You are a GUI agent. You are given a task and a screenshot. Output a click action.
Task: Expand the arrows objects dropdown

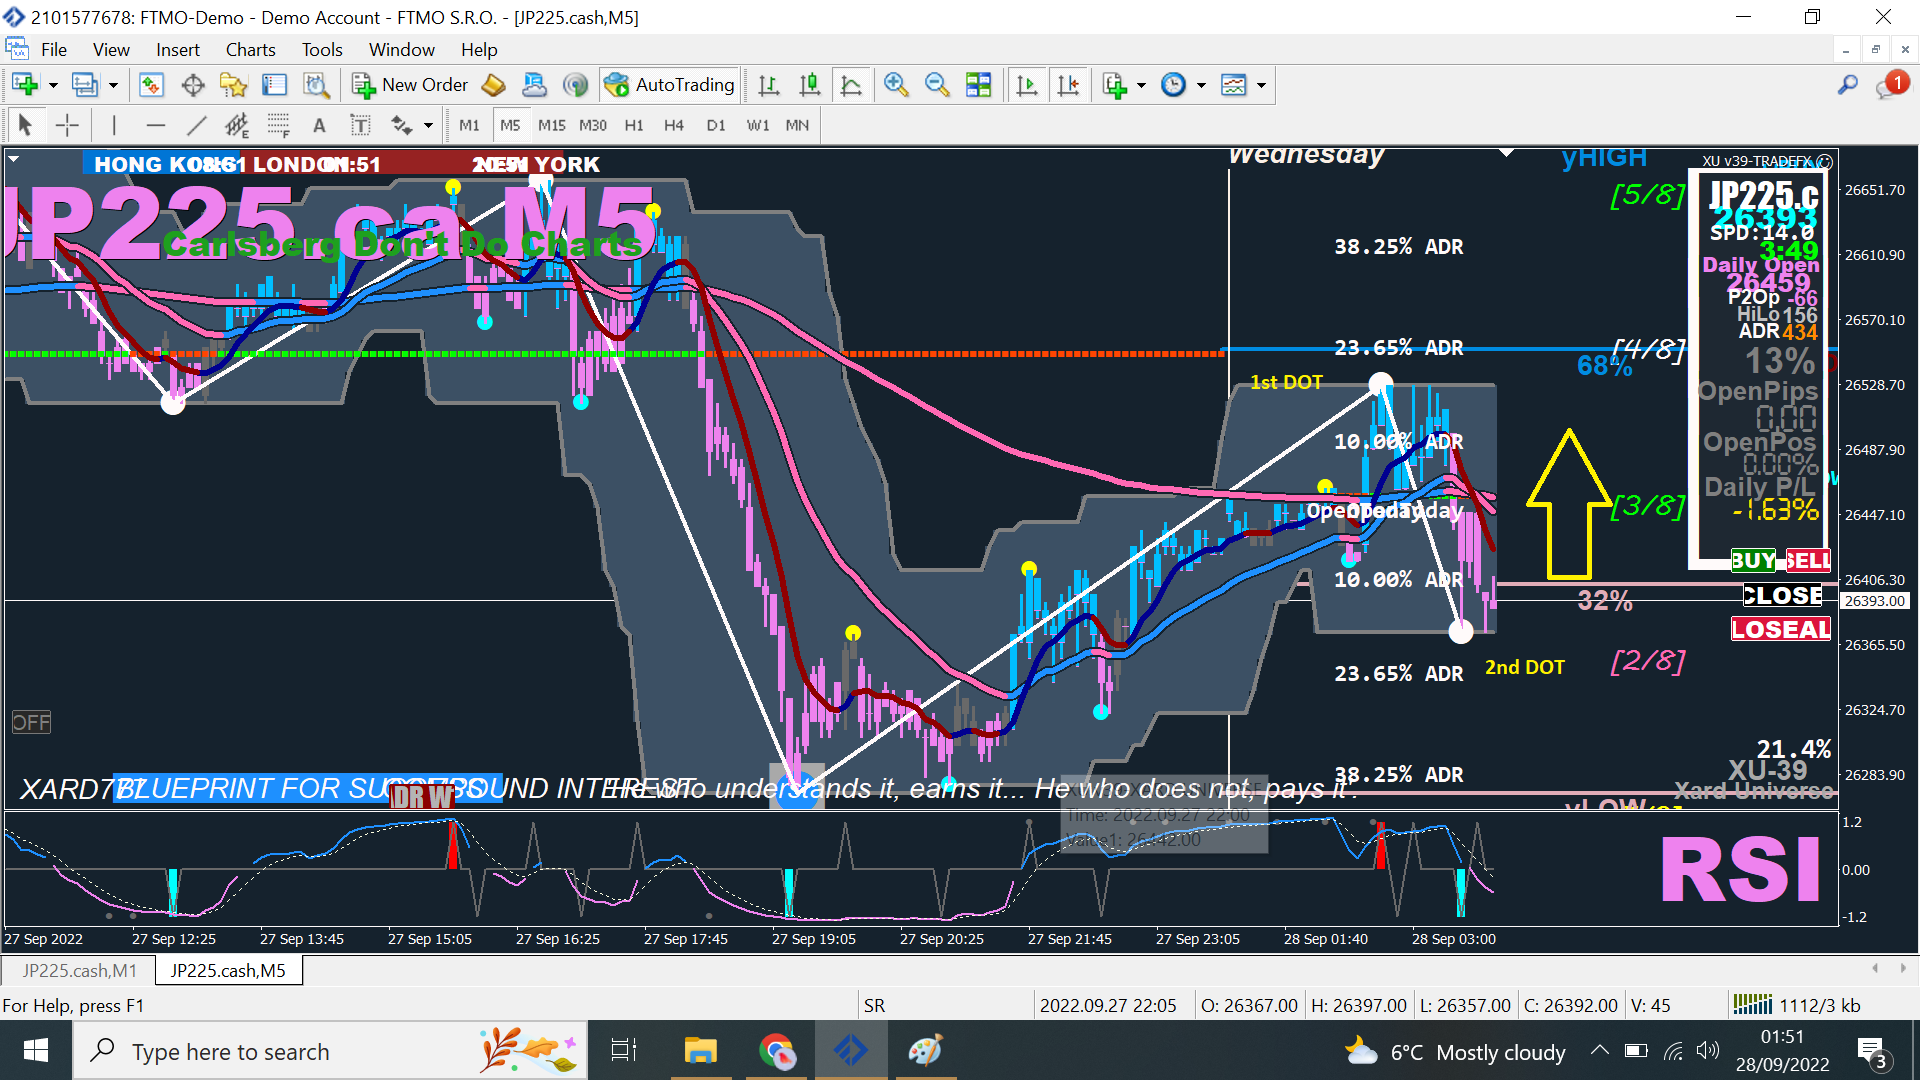point(428,125)
